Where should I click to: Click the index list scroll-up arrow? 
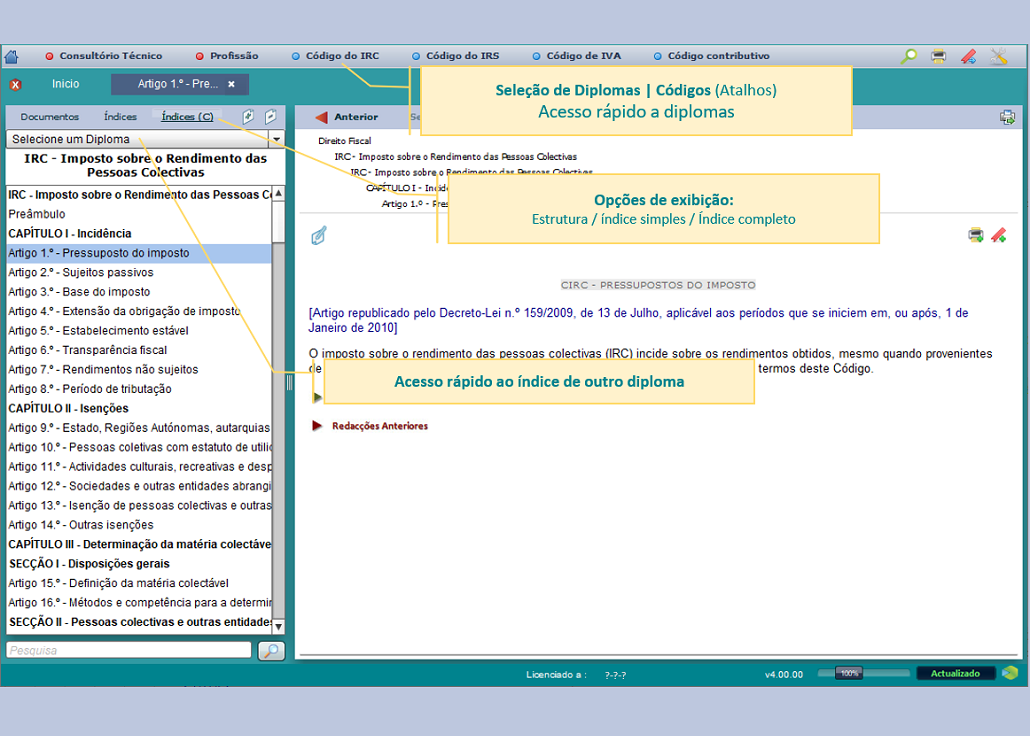pos(279,194)
